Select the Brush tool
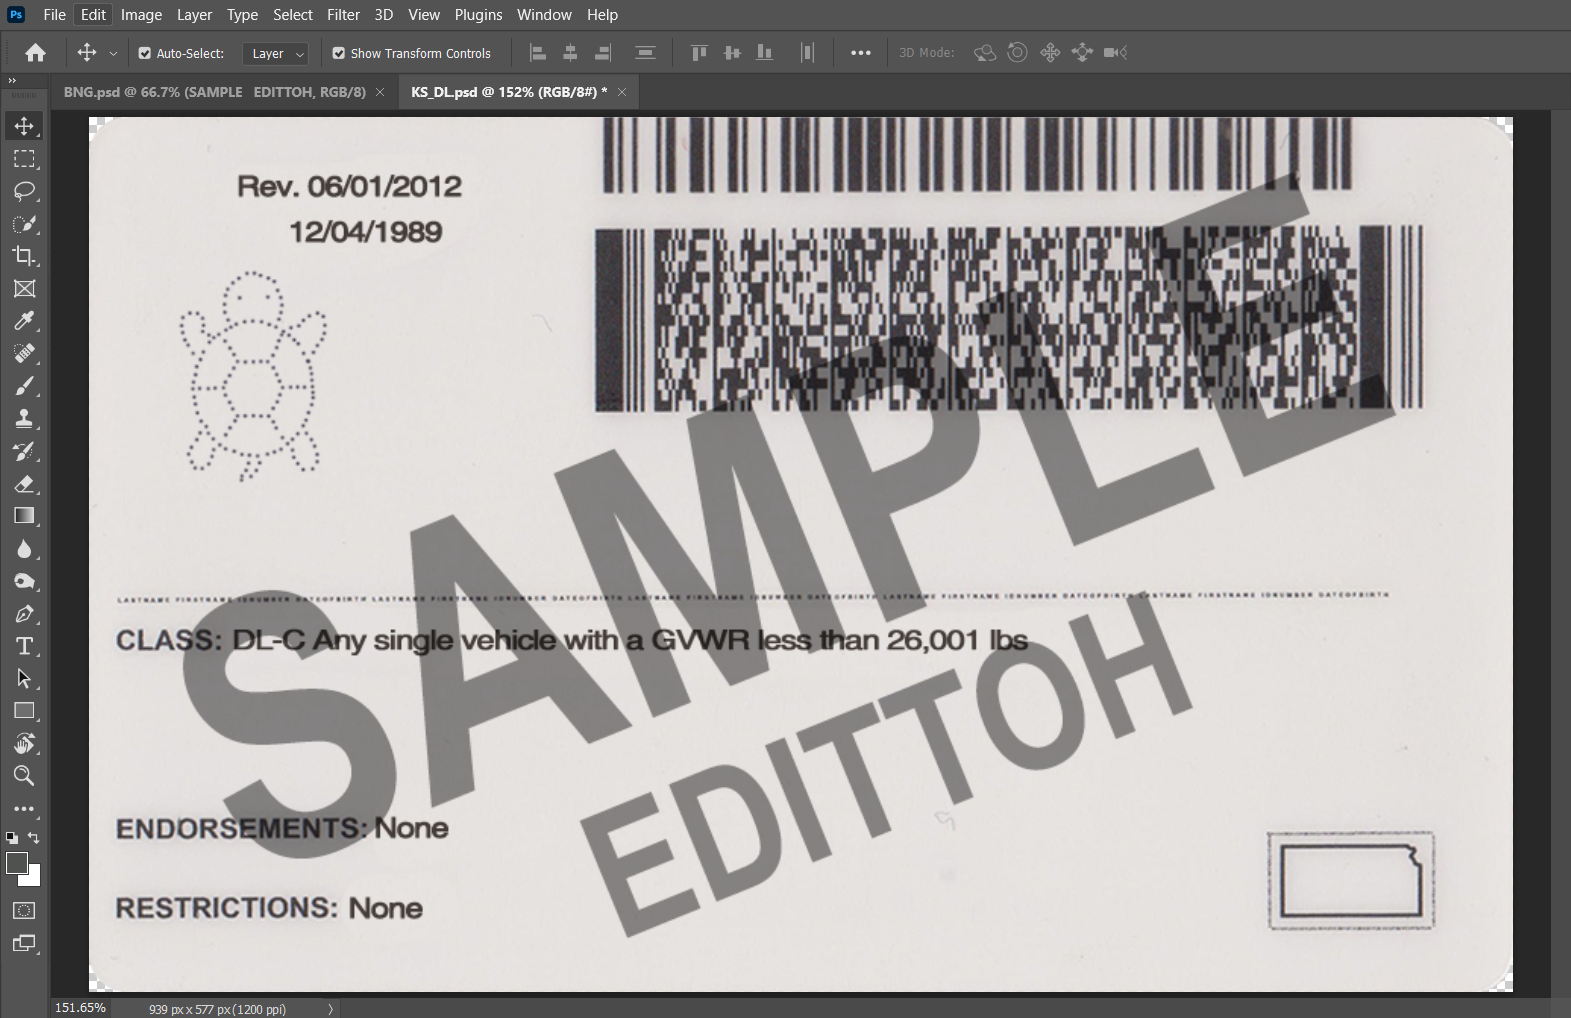1571x1018 pixels. tap(24, 386)
